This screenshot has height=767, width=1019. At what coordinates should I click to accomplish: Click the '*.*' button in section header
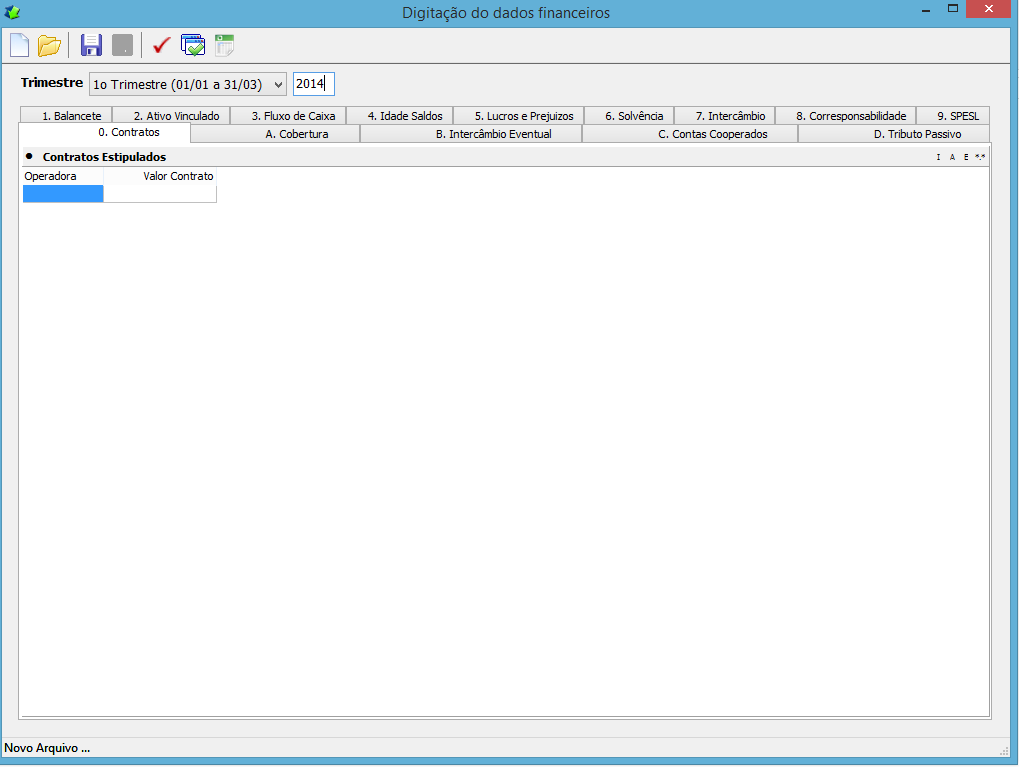point(980,157)
